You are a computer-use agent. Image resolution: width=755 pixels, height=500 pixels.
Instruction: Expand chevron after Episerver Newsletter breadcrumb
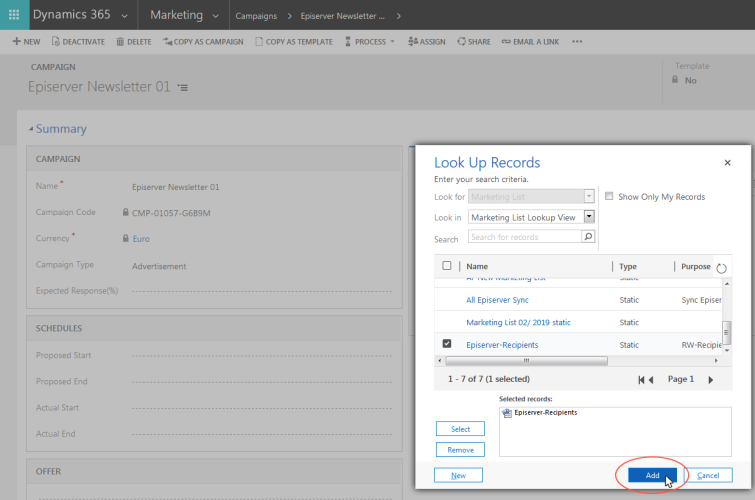coord(398,16)
